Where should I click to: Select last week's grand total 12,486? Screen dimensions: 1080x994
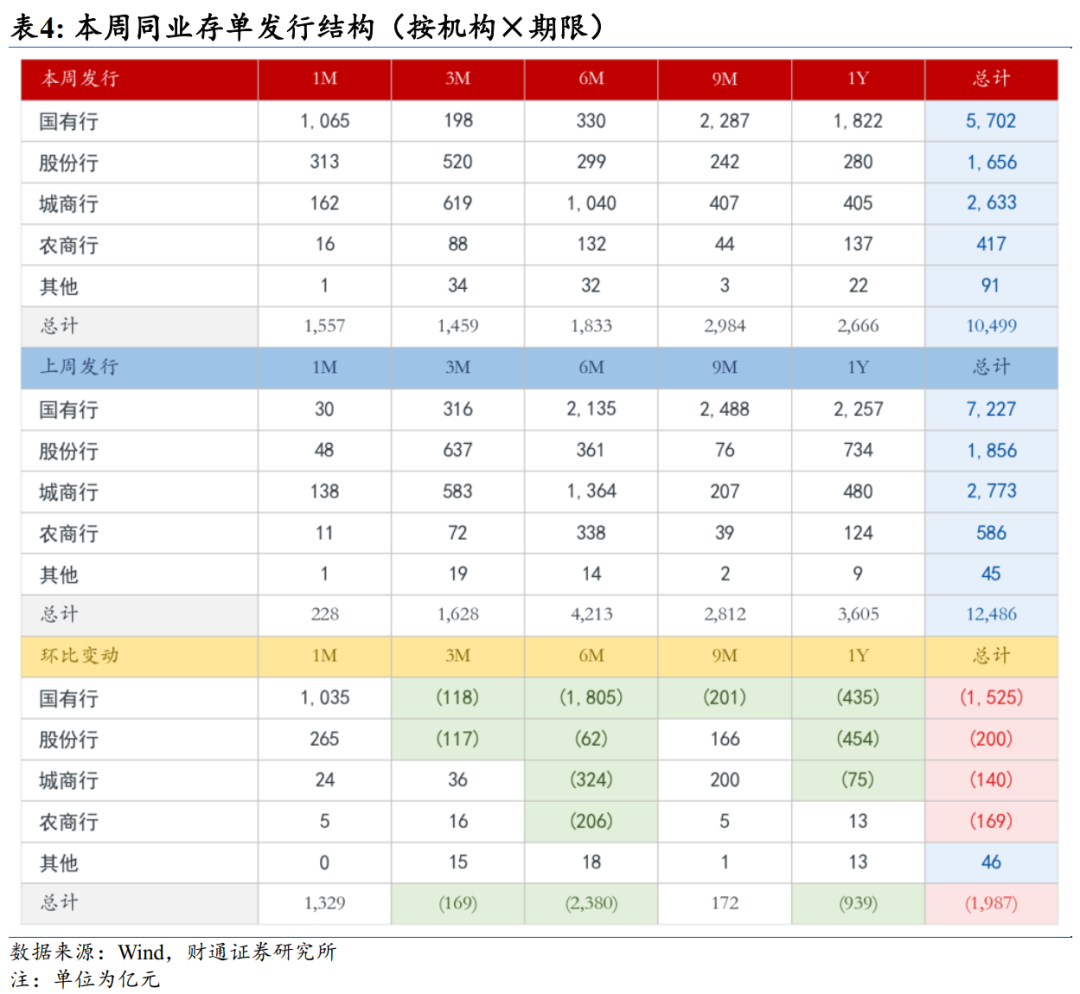[990, 614]
